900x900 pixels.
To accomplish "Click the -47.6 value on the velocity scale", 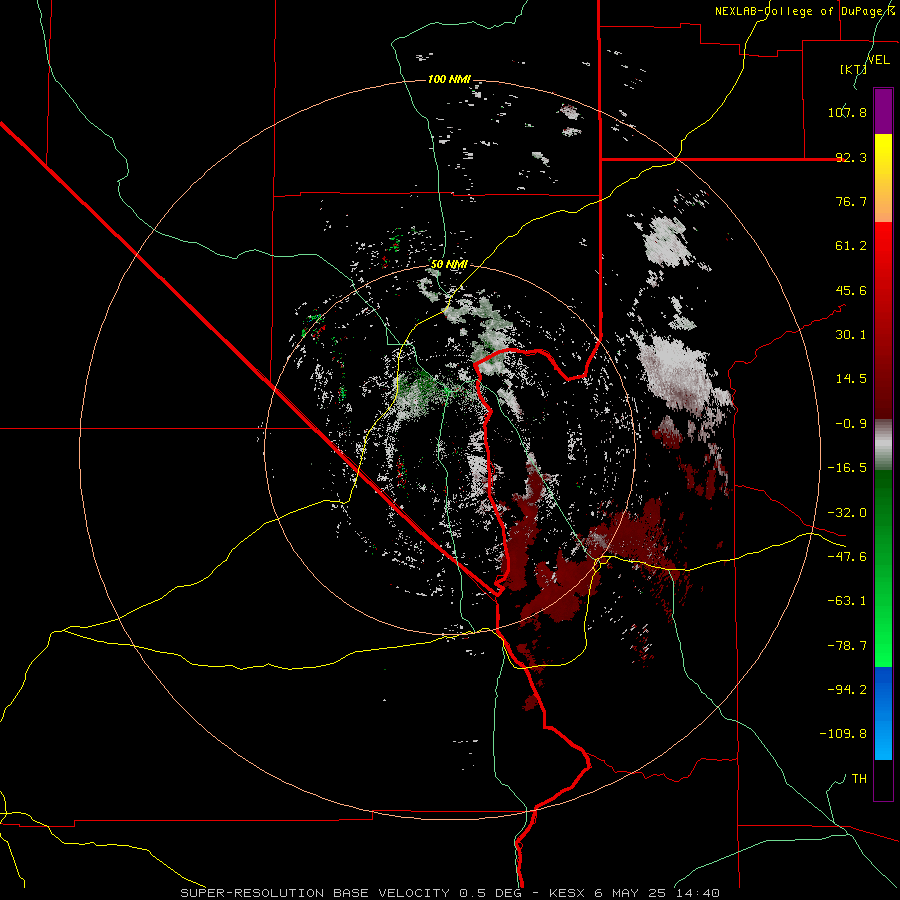I will [x=847, y=557].
